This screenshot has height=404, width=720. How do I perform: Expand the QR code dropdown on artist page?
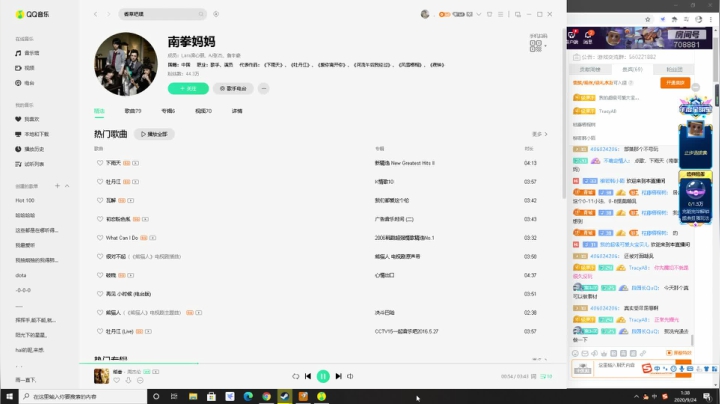tap(546, 46)
